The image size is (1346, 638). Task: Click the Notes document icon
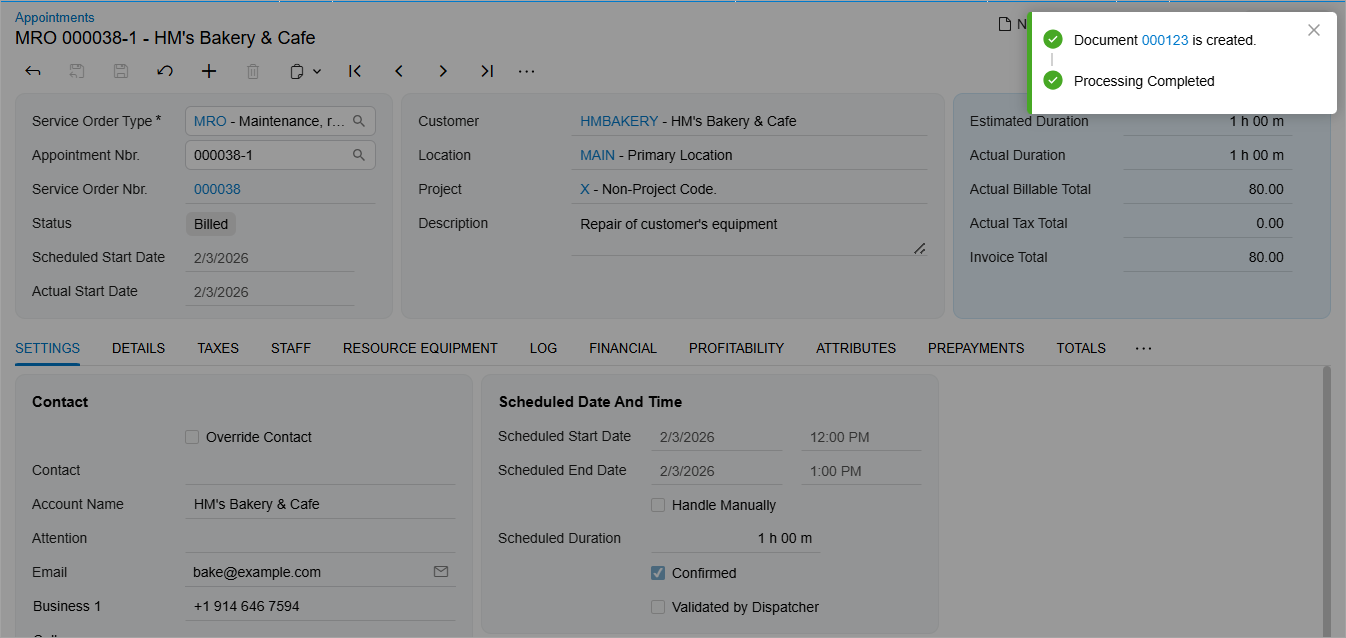pyautogui.click(x=1005, y=24)
